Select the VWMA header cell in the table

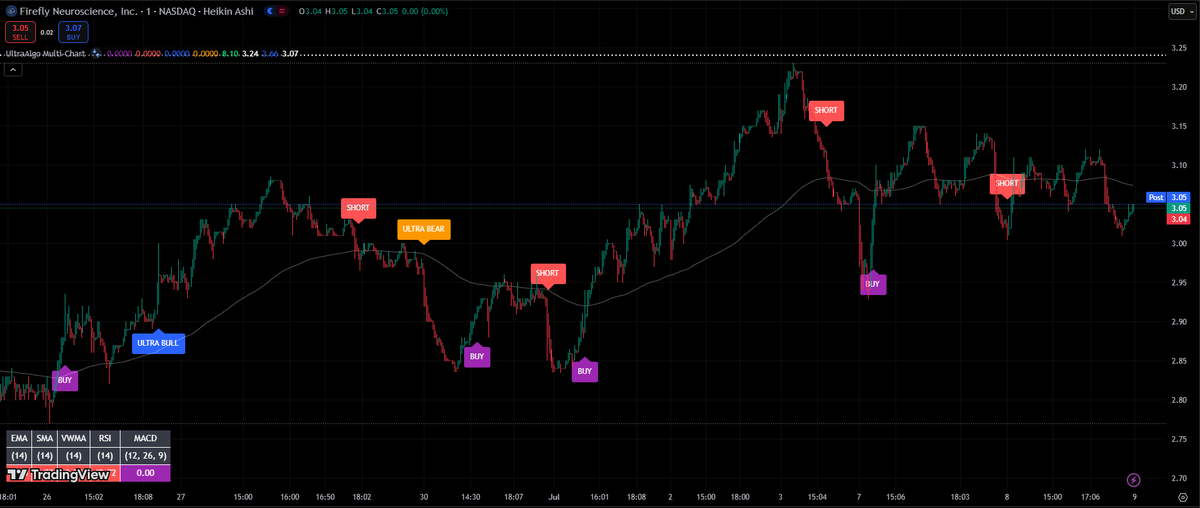74,438
